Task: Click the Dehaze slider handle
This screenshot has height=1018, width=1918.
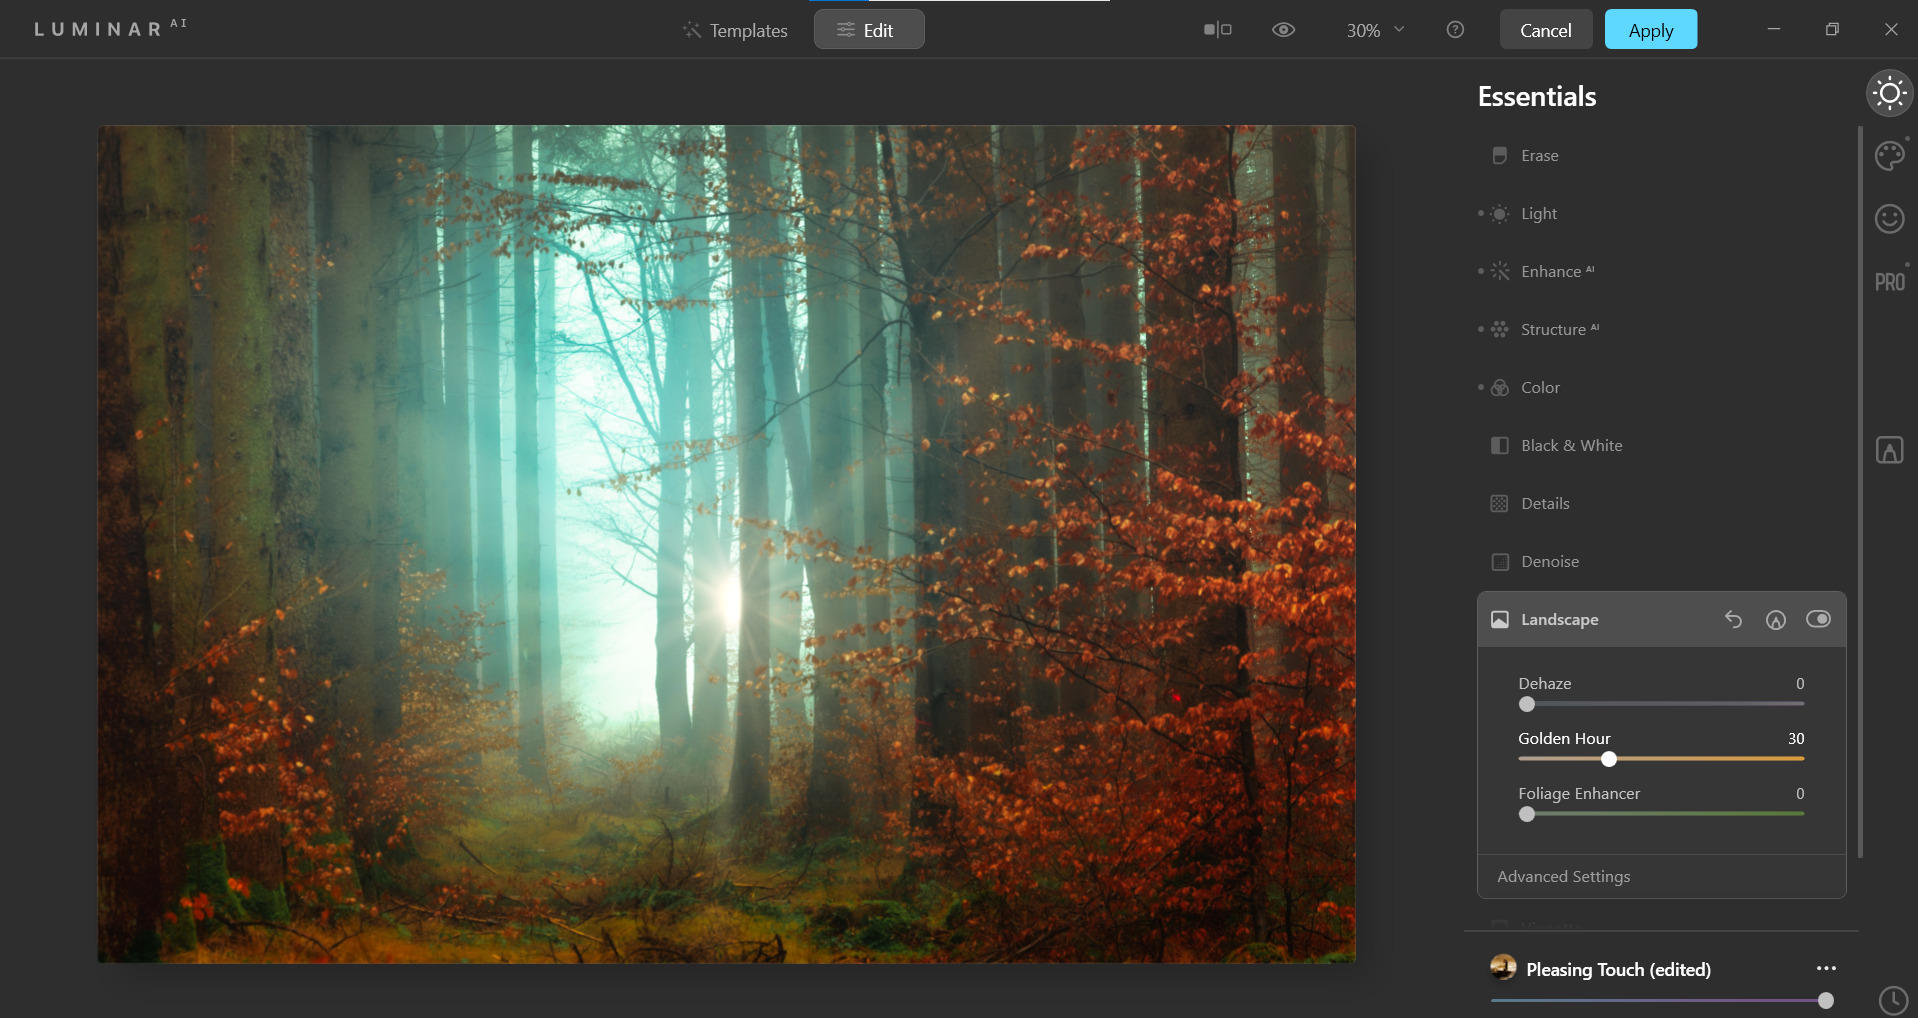Action: coord(1527,704)
